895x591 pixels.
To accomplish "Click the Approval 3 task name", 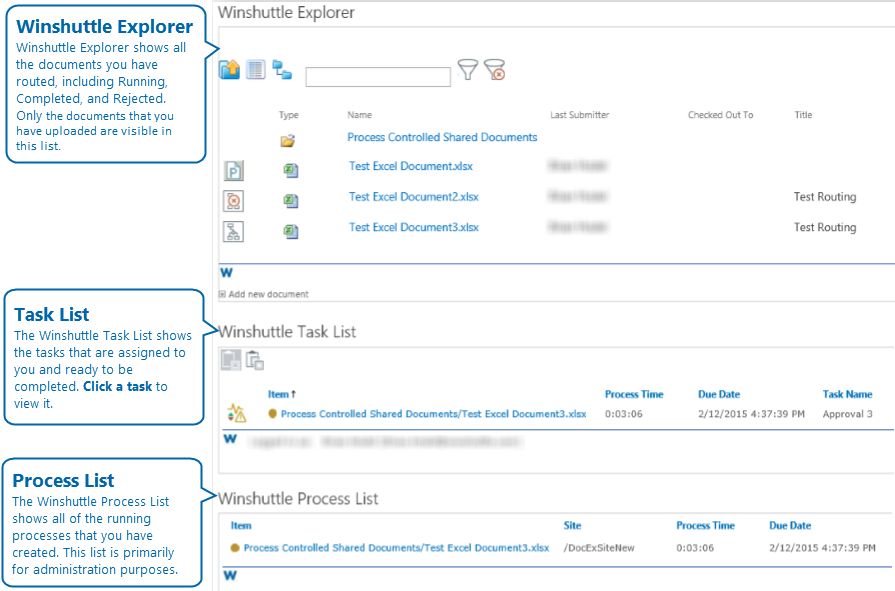I will (x=848, y=414).
